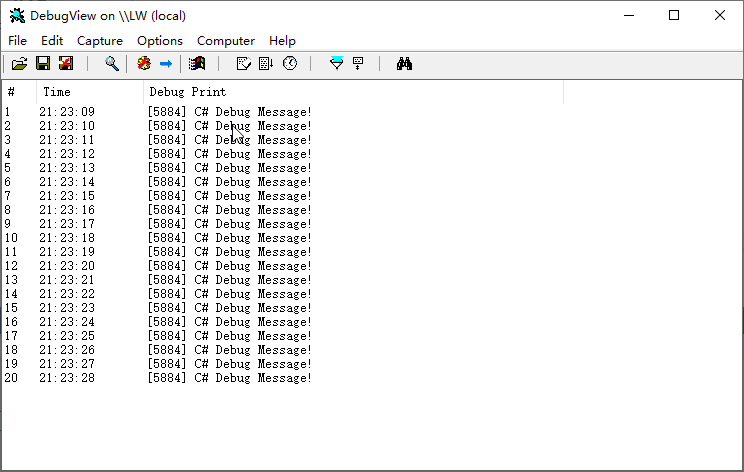Click the Clear display icon
Viewport: 744px width, 472px height.
(144, 64)
